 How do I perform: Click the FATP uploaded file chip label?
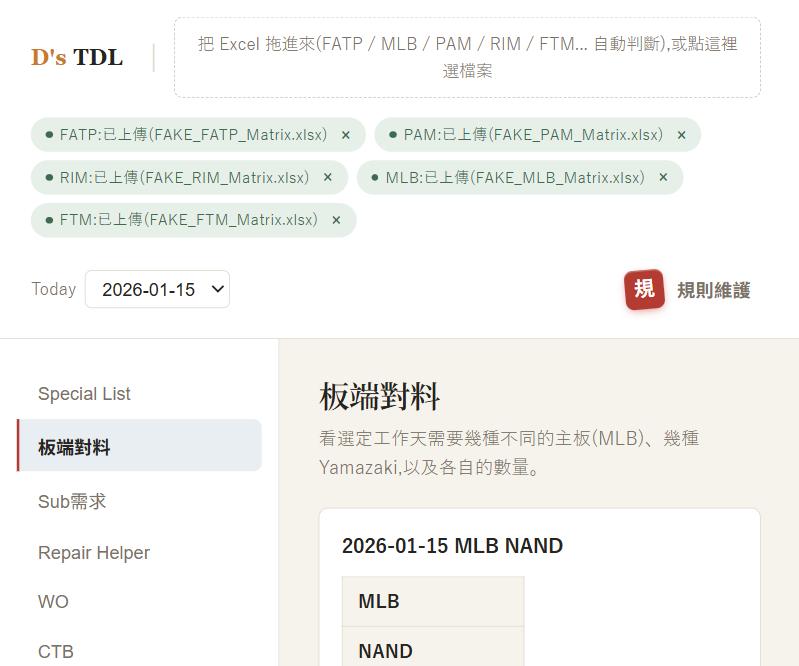[x=193, y=135]
